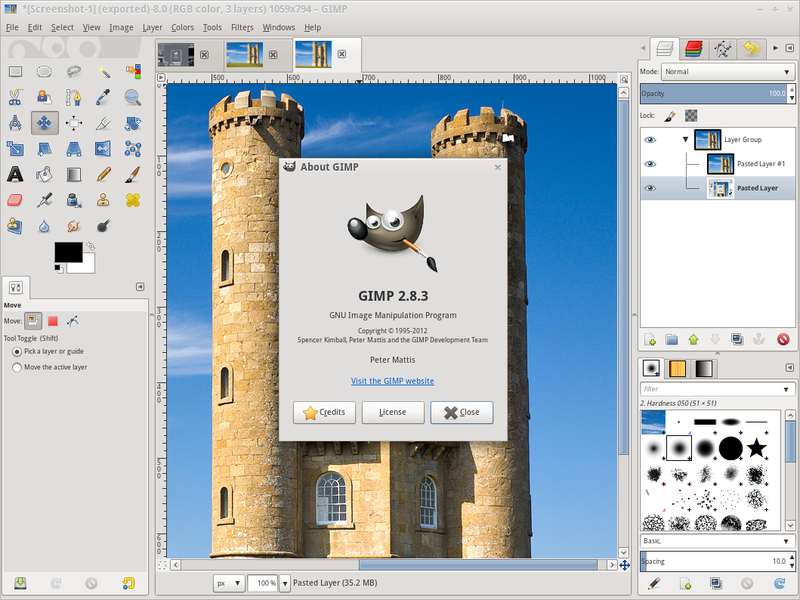Open the File menu

12,27
